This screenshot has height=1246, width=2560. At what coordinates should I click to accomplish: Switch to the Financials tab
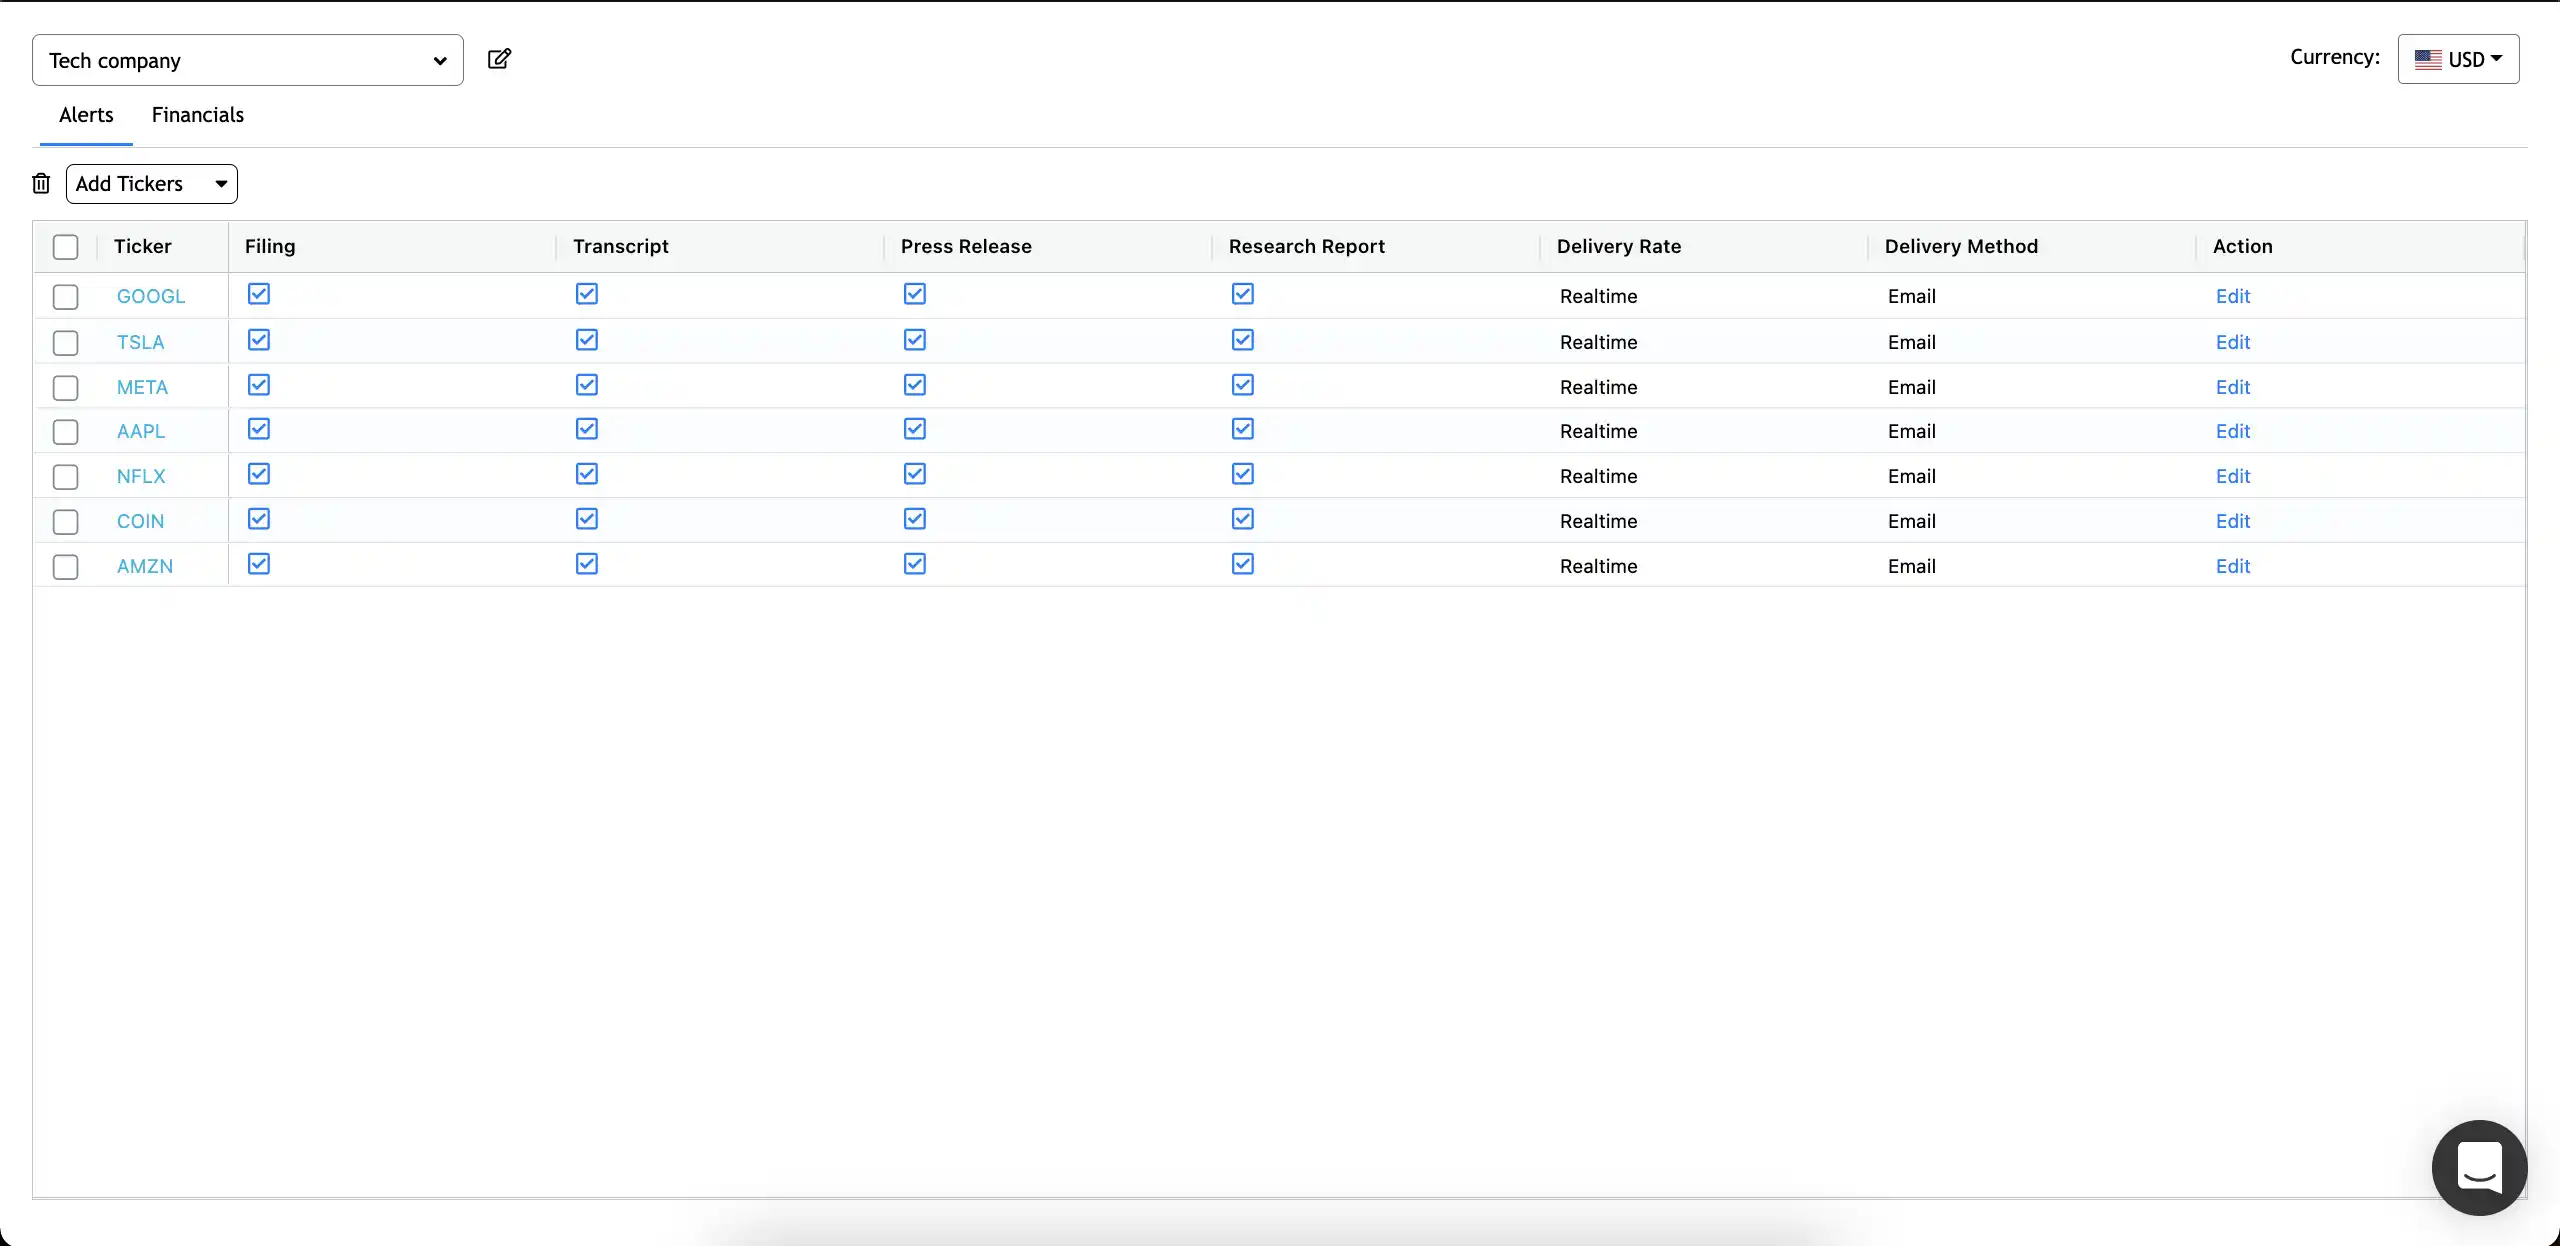click(x=197, y=115)
